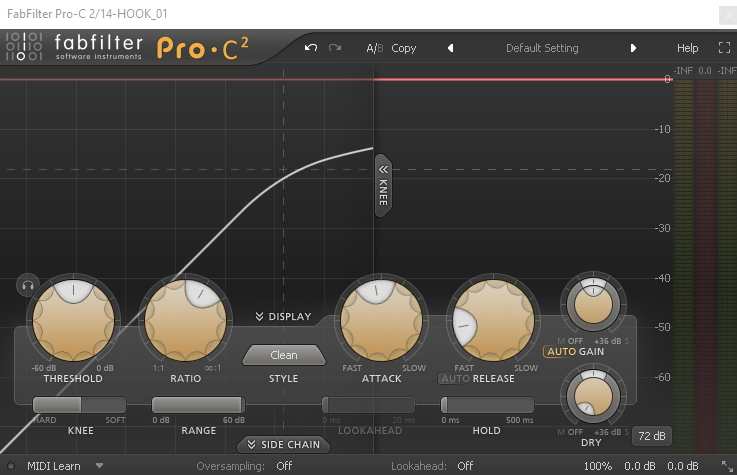Collapse the KNEE display side tab
The width and height of the screenshot is (737, 475).
384,186
